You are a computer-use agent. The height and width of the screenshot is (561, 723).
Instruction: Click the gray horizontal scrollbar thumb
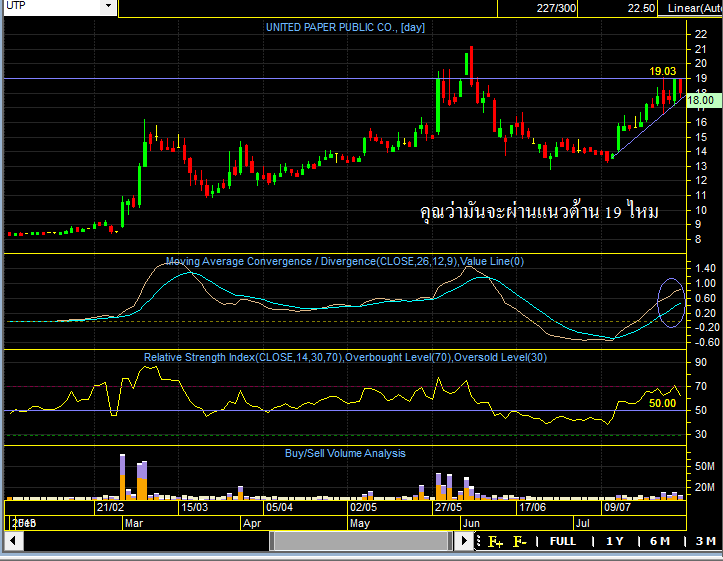click(x=361, y=541)
